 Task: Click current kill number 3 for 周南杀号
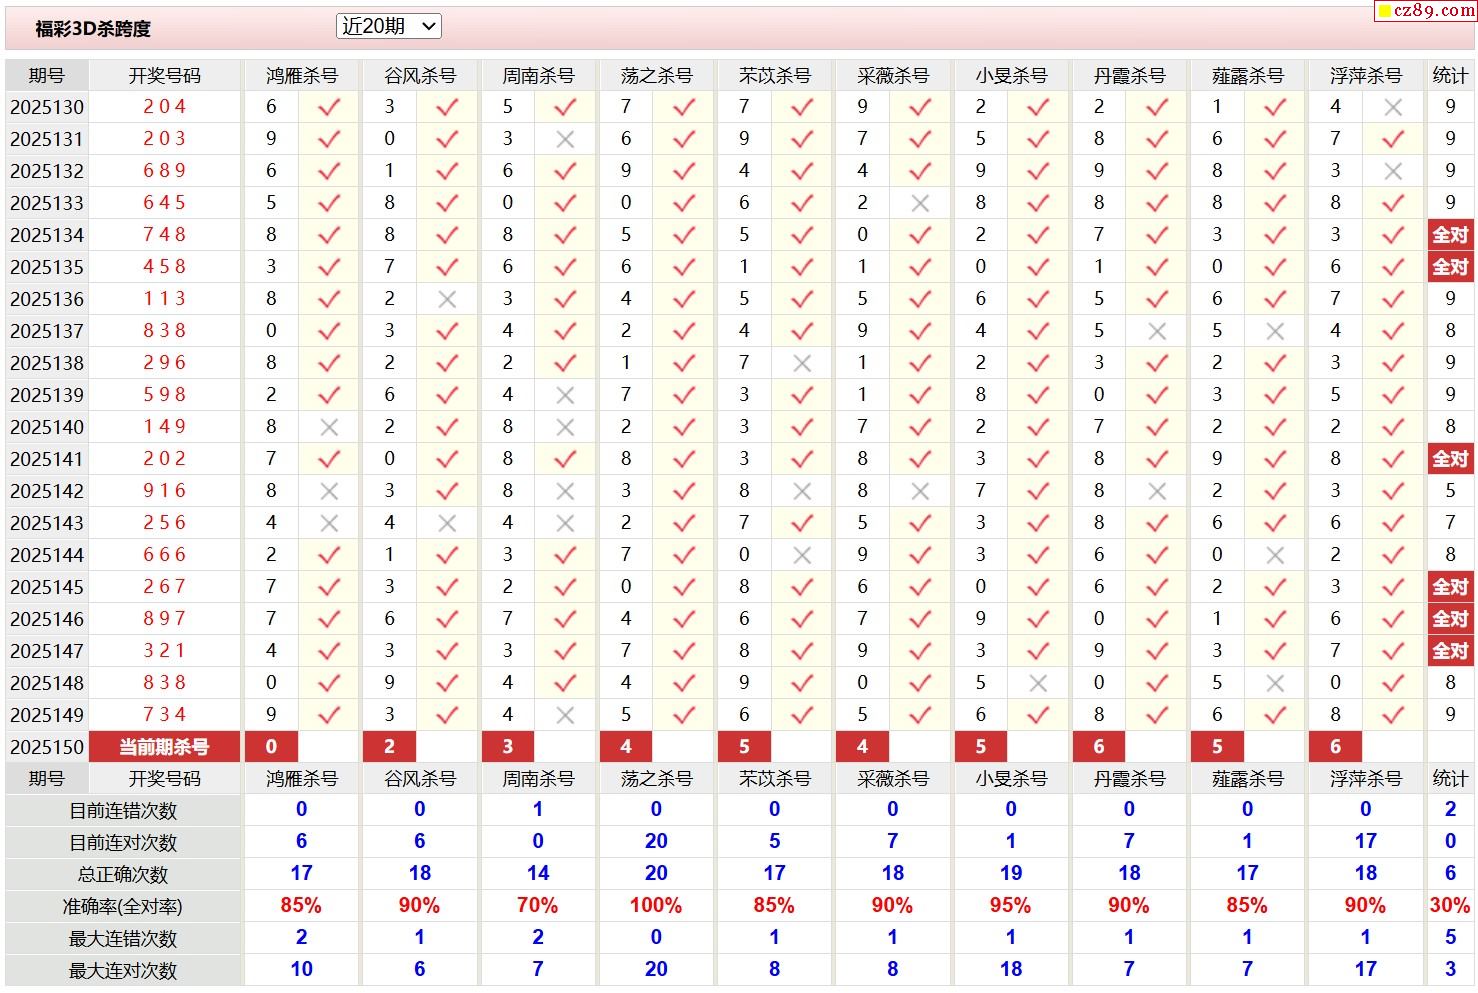point(507,747)
